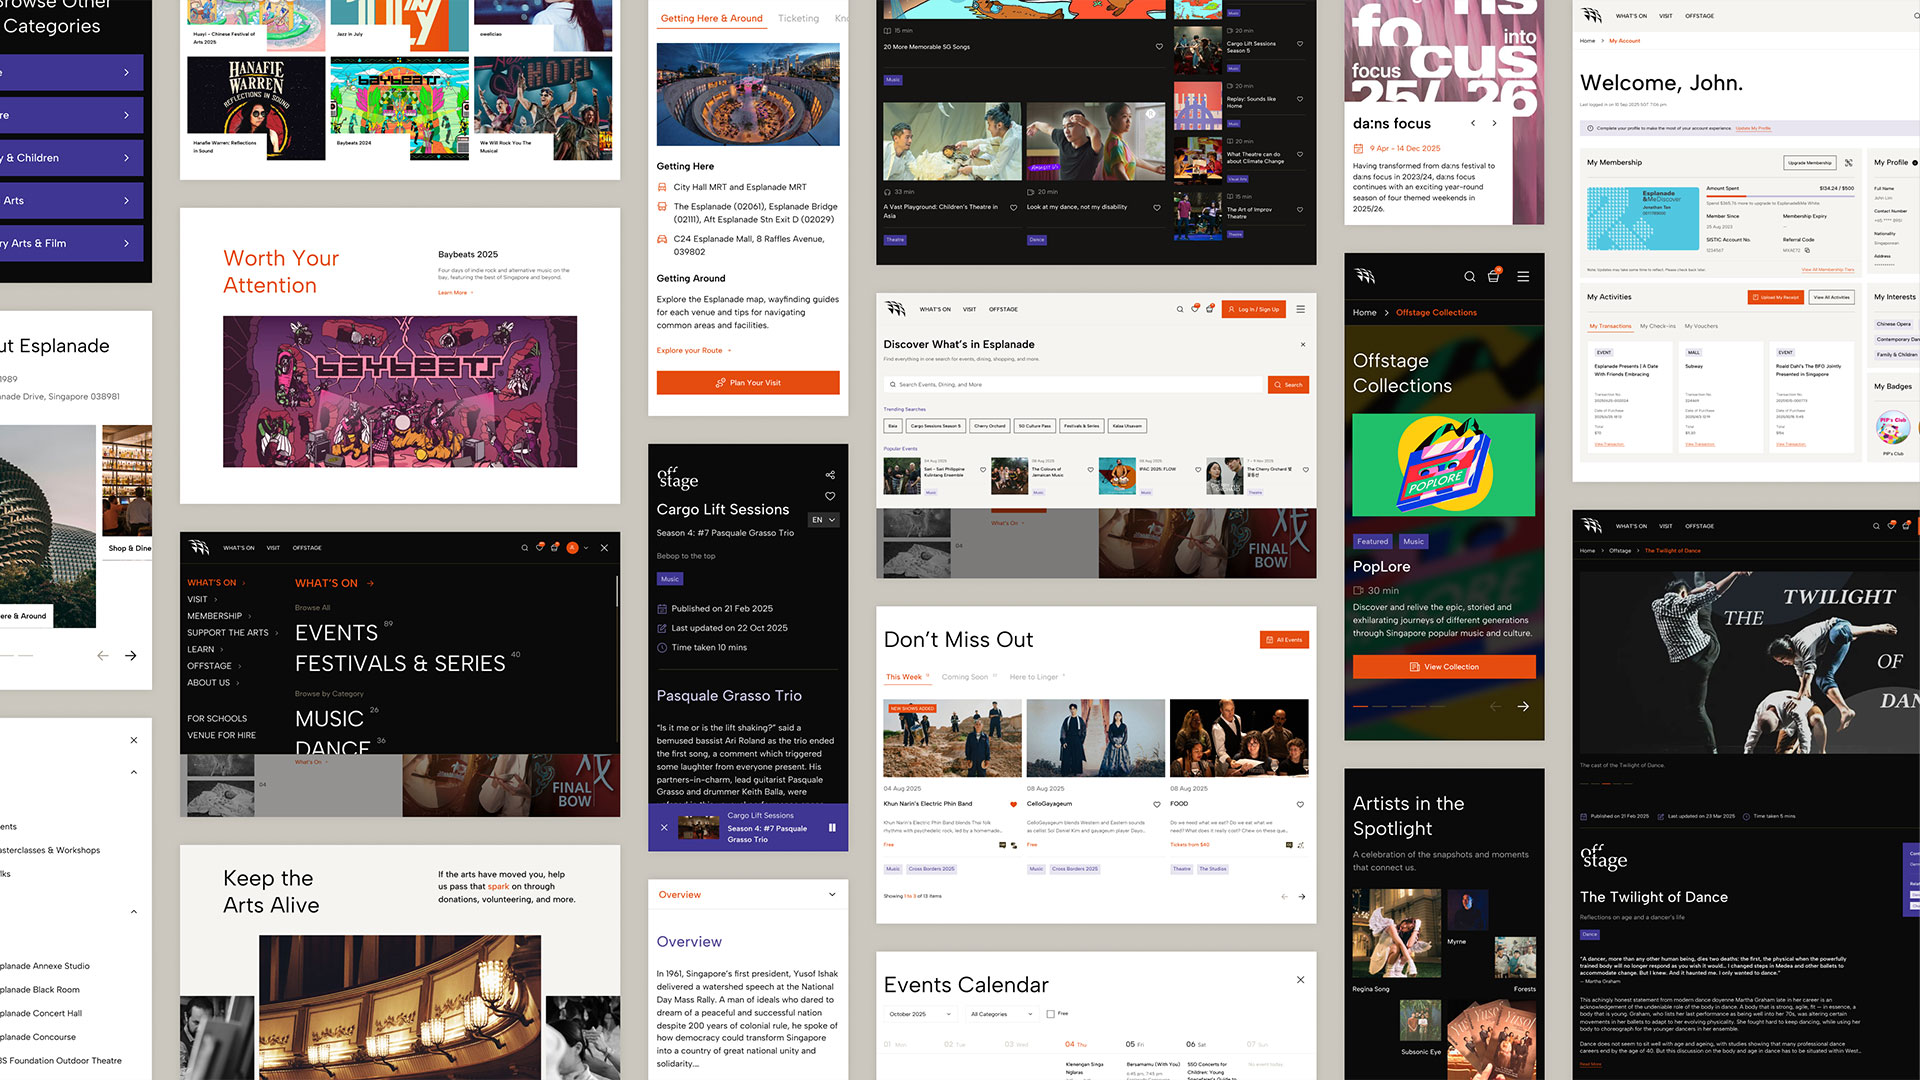Viewport: 1920px width, 1080px height.
Task: Favorite A Vast Playground Children's Theatre video
Action: coord(1013,208)
